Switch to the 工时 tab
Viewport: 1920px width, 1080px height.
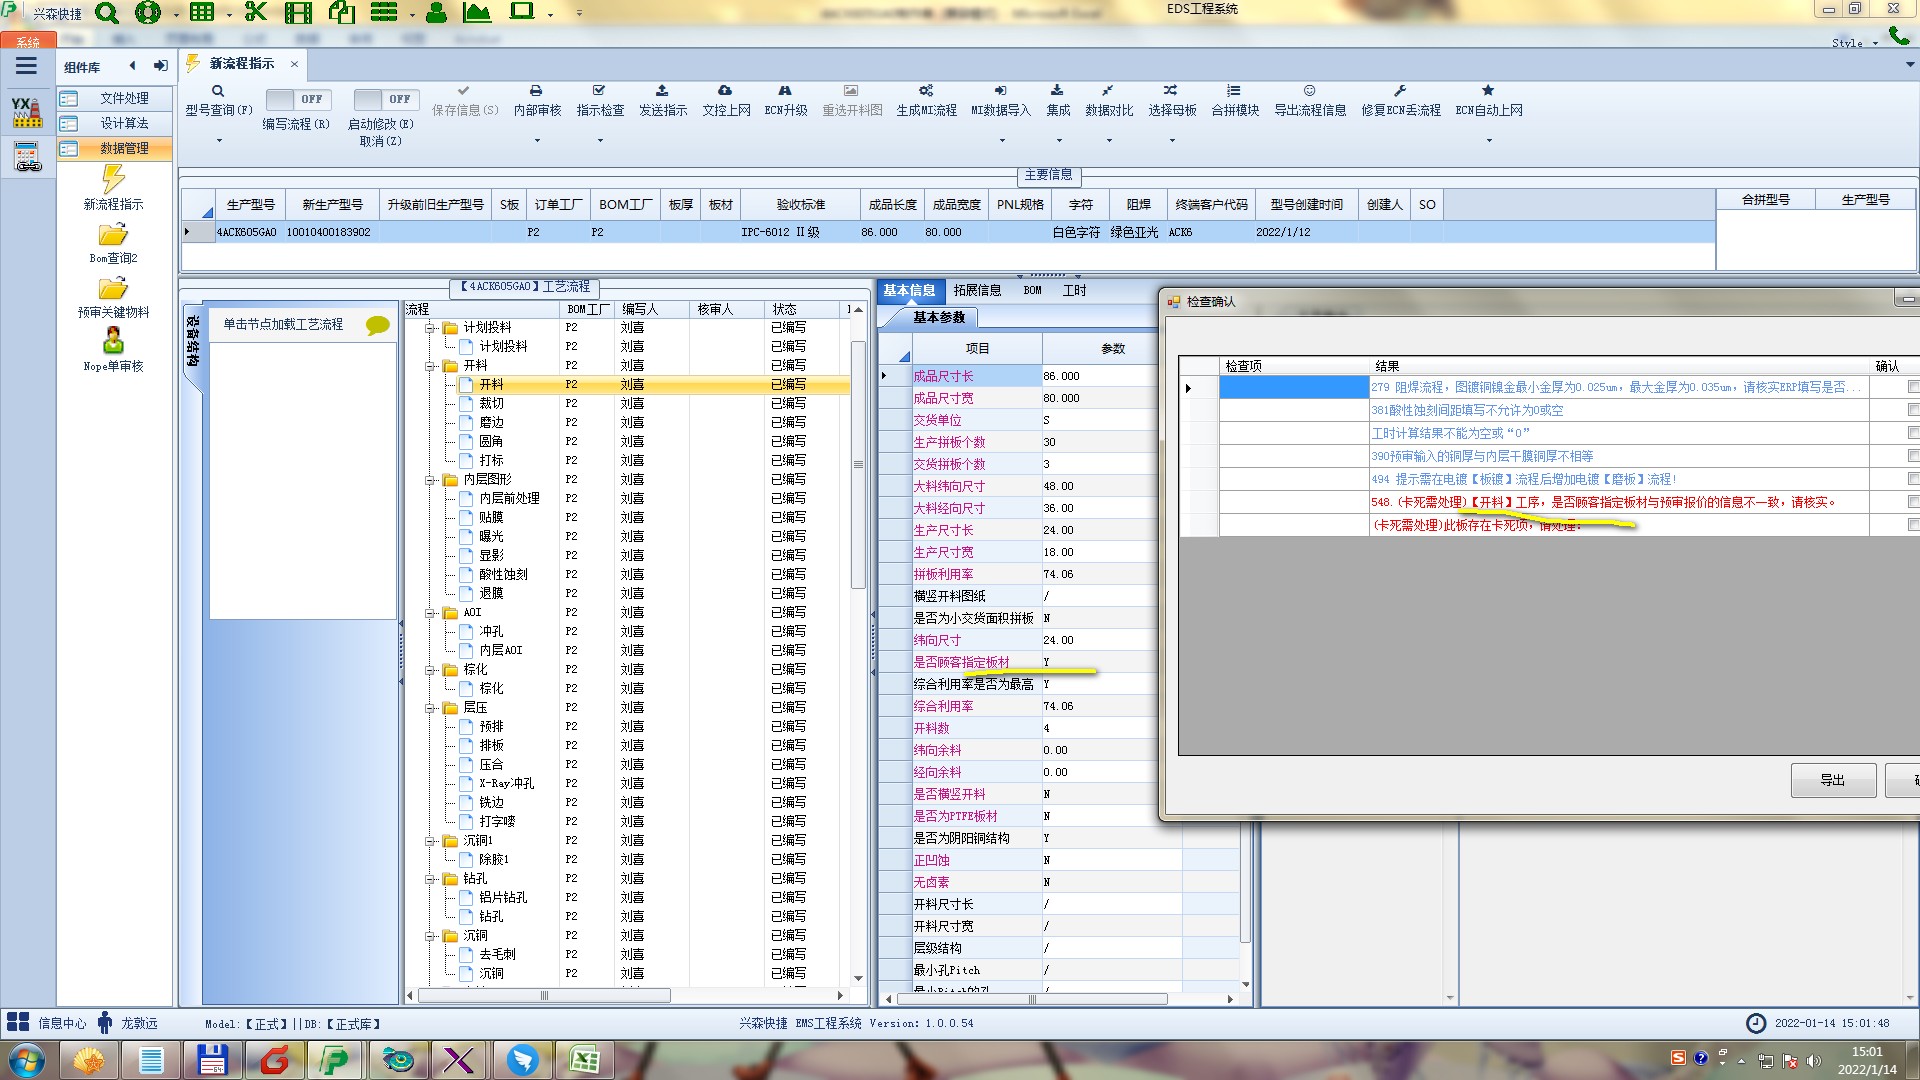[1074, 291]
